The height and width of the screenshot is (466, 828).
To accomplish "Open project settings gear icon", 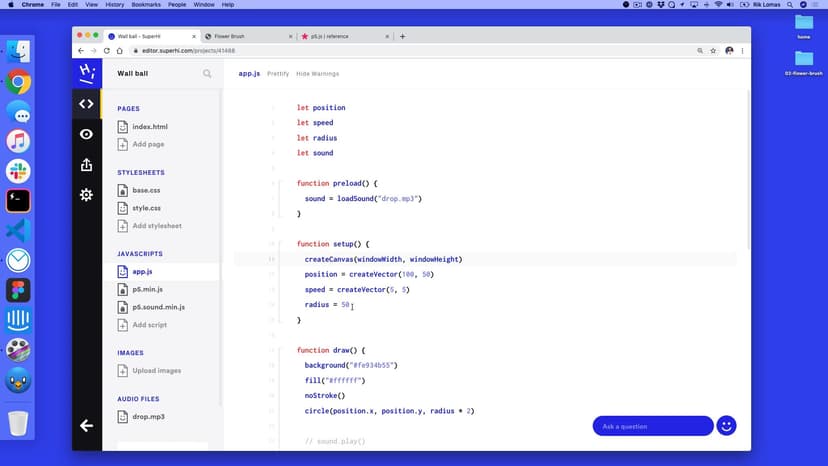I will click(x=86, y=195).
